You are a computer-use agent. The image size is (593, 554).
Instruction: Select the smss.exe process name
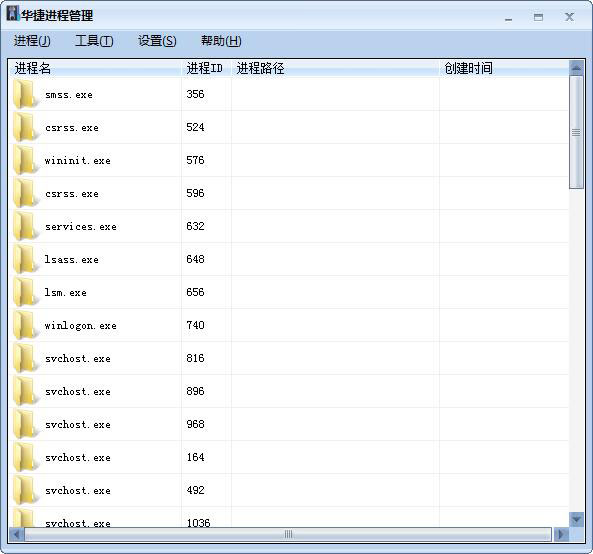point(68,95)
